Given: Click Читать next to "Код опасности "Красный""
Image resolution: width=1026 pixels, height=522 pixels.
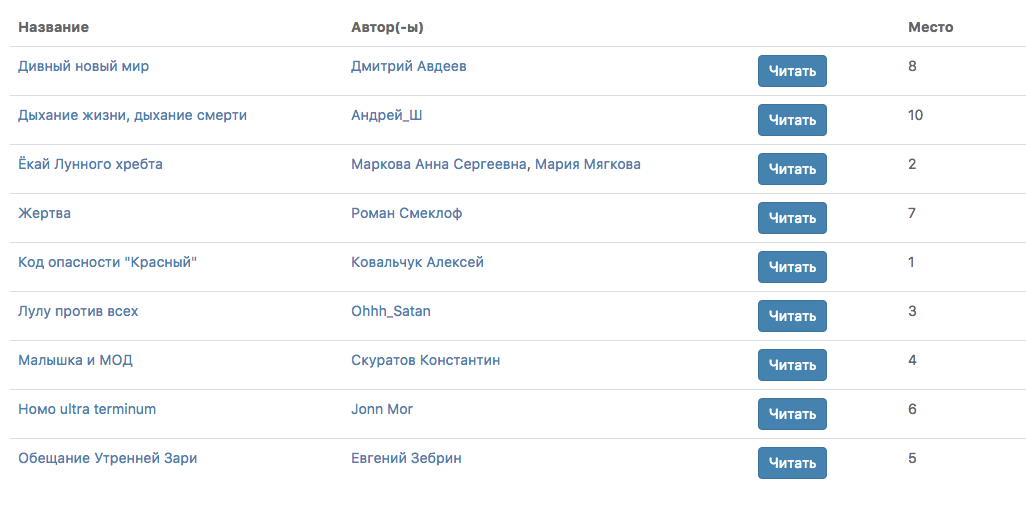Looking at the screenshot, I should tap(792, 267).
